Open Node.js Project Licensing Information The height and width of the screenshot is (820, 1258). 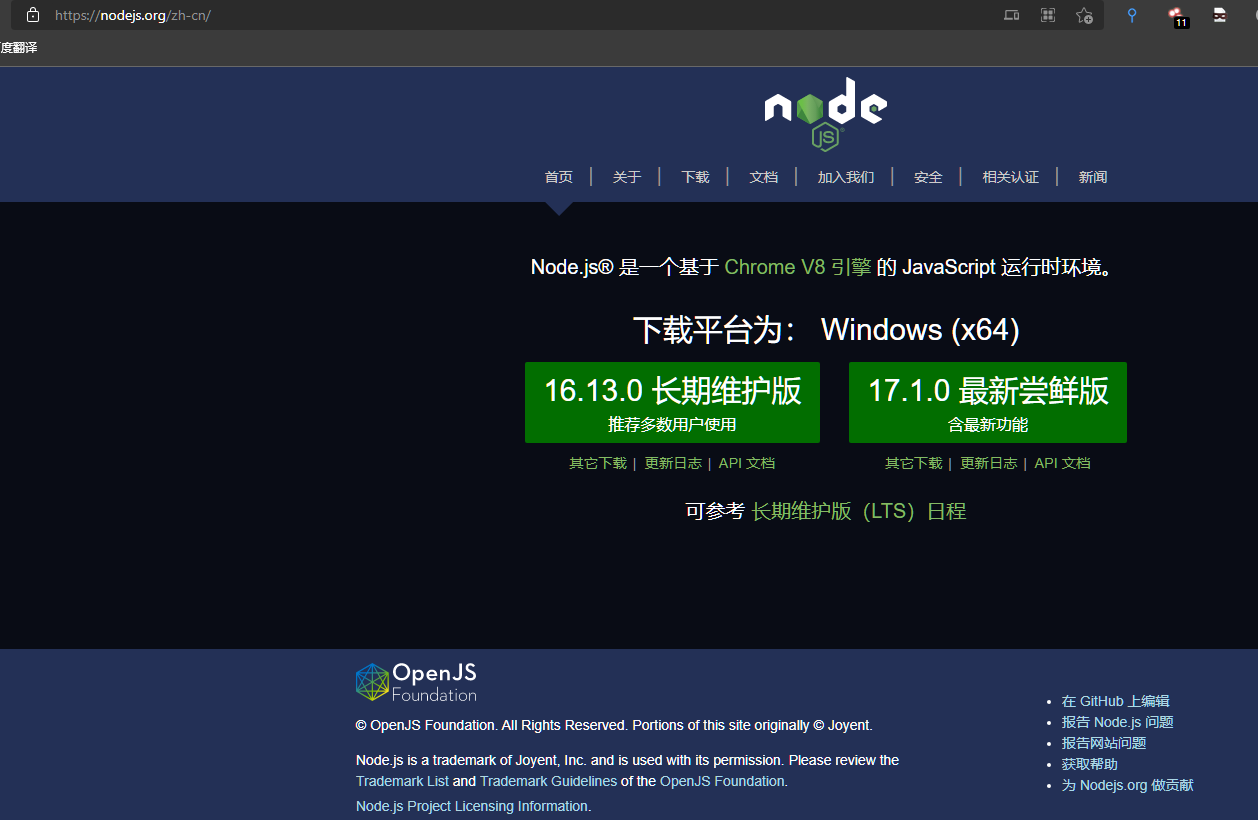click(472, 806)
